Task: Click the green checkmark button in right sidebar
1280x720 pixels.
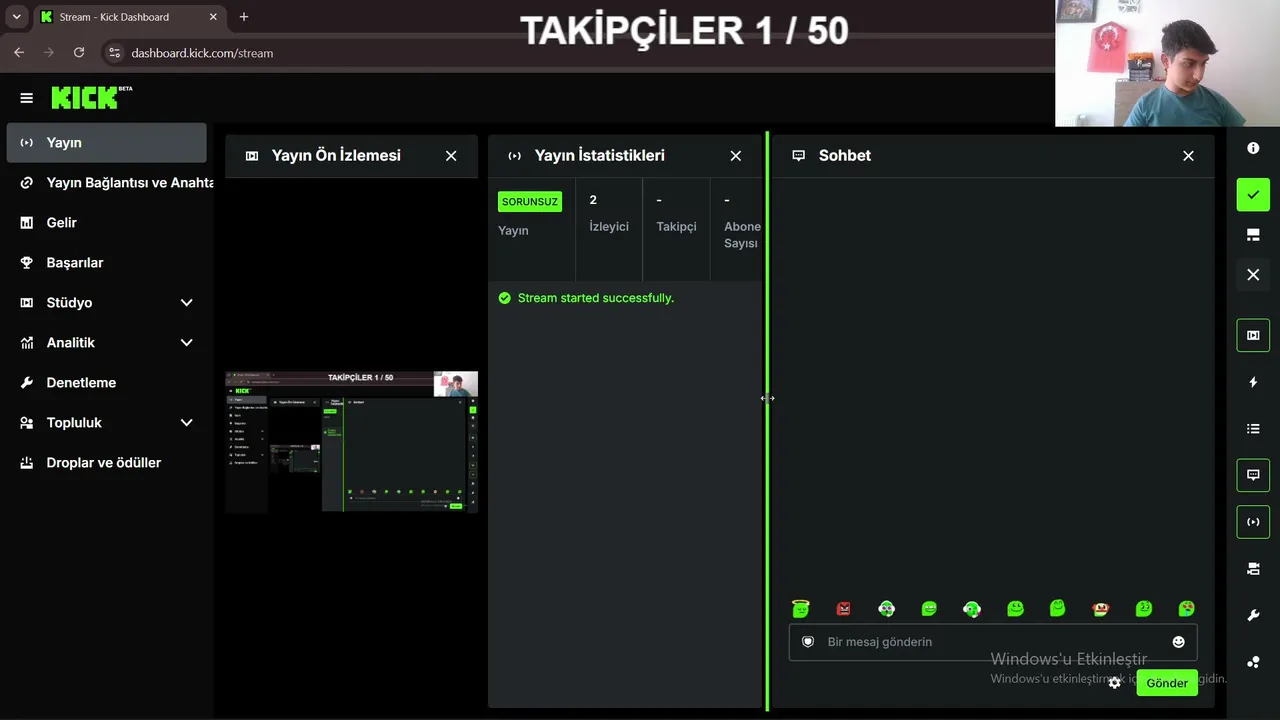Action: point(1253,194)
